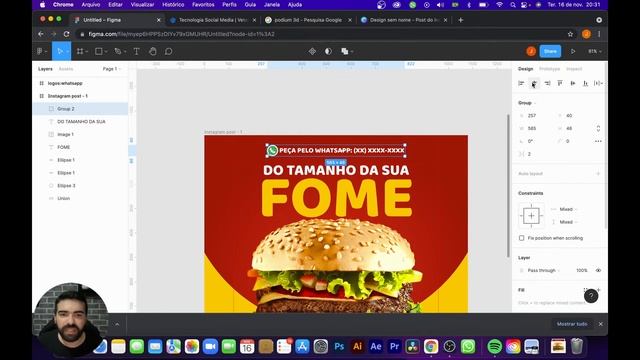Click Align bottom icon

(585, 83)
